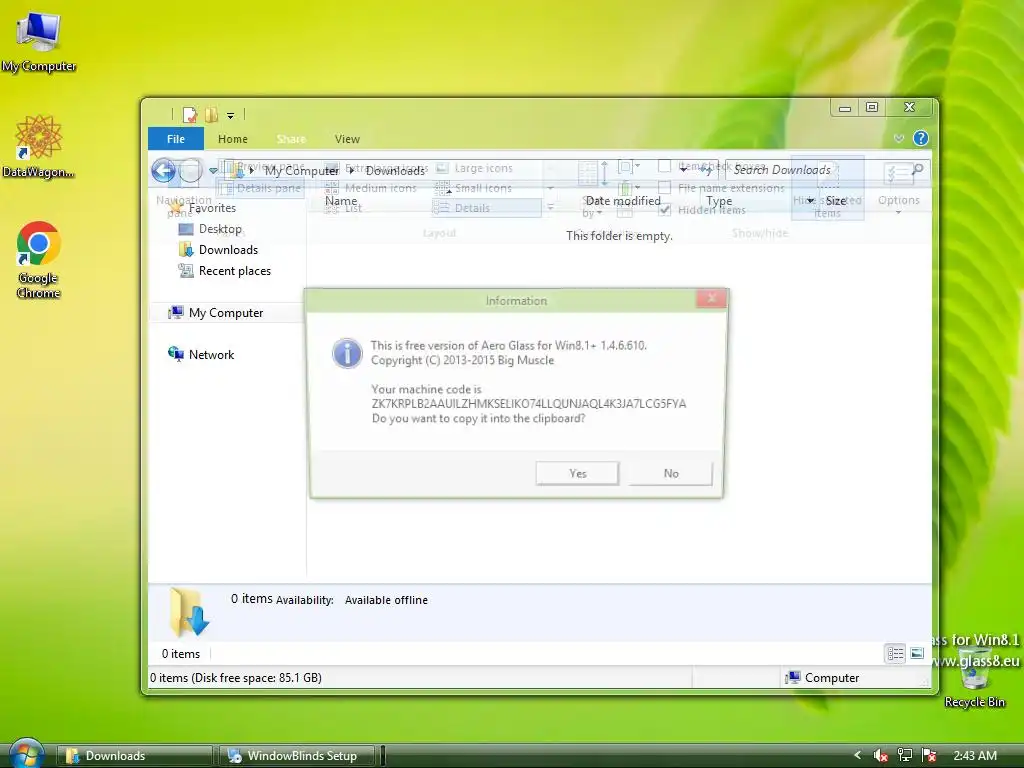Switch to the View ribbon tab

pos(347,138)
